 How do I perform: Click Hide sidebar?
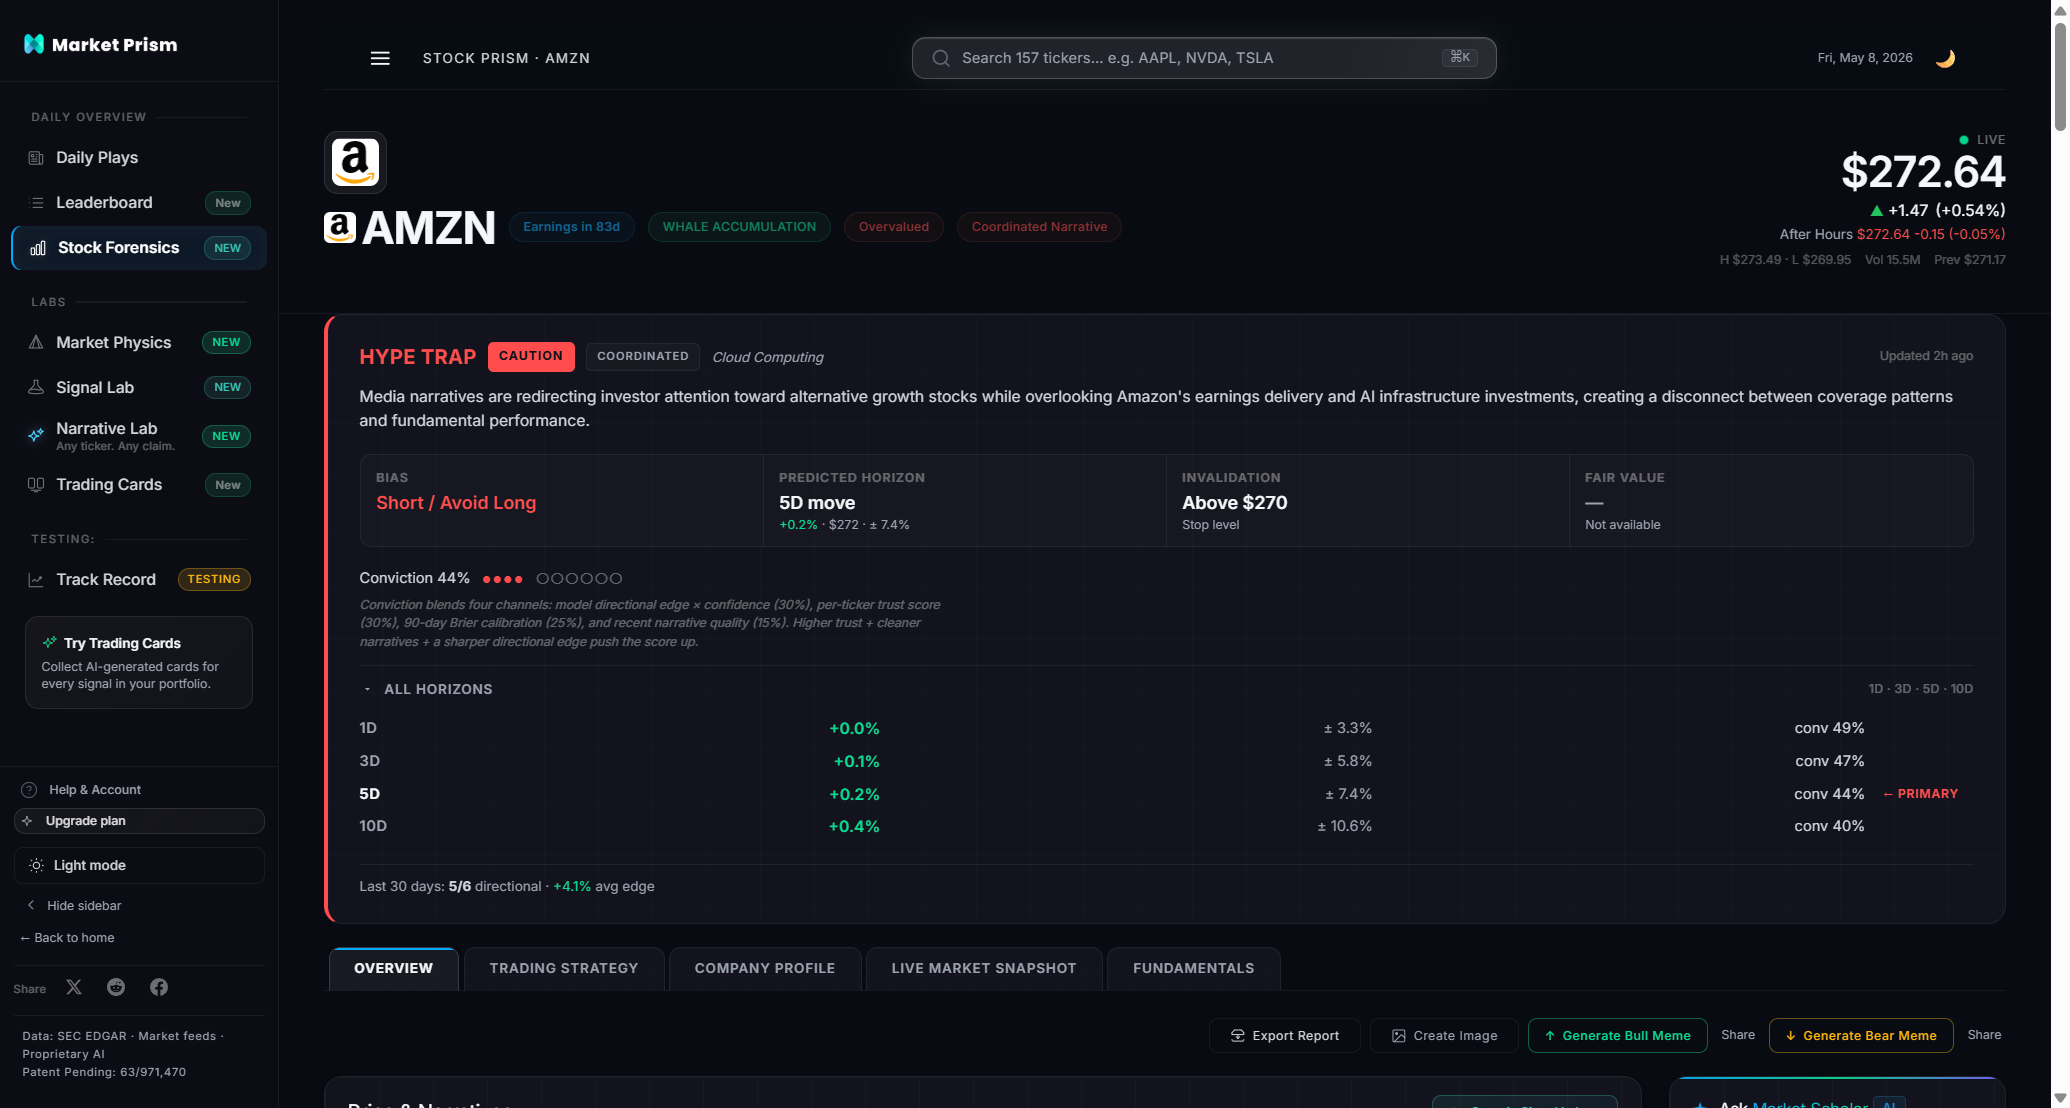74,906
